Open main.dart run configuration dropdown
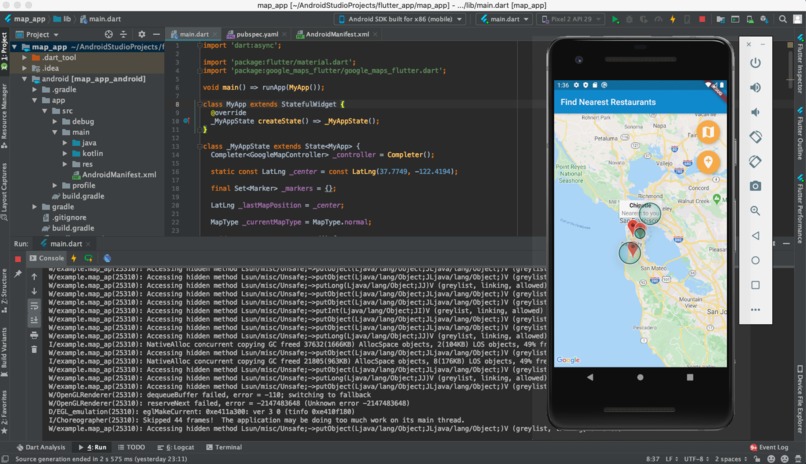The width and height of the screenshot is (806, 464). (504, 20)
